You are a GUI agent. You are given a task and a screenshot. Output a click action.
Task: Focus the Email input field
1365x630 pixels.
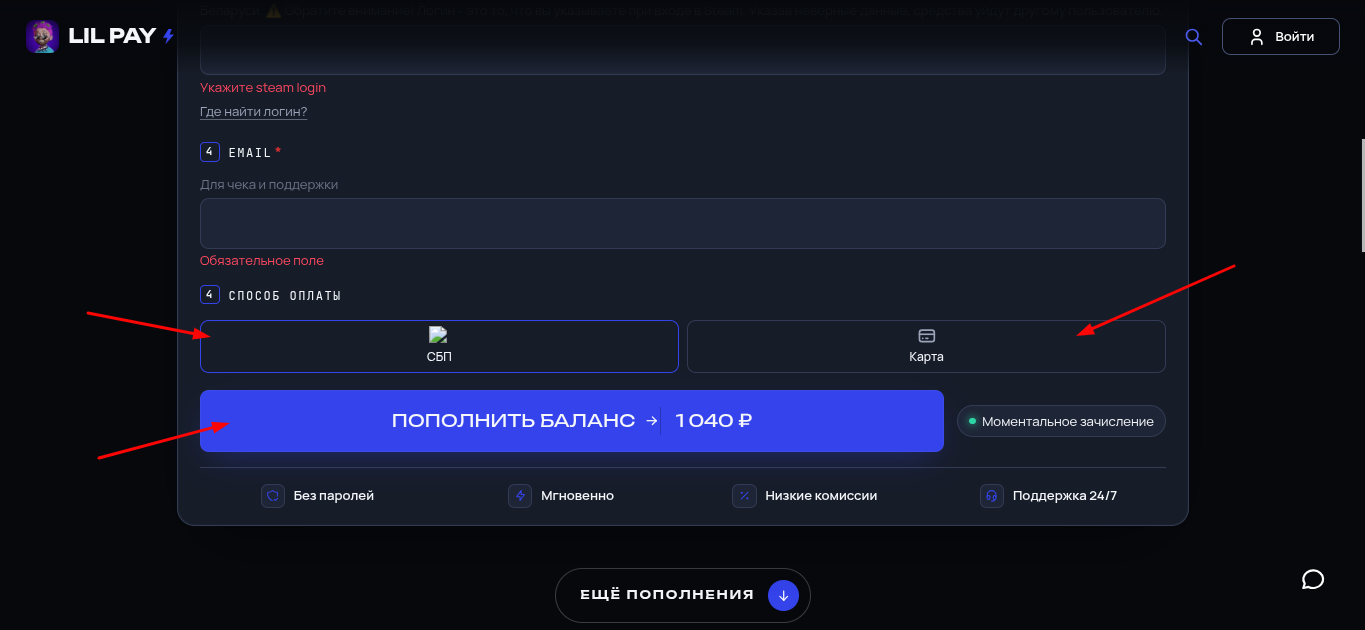coord(682,223)
